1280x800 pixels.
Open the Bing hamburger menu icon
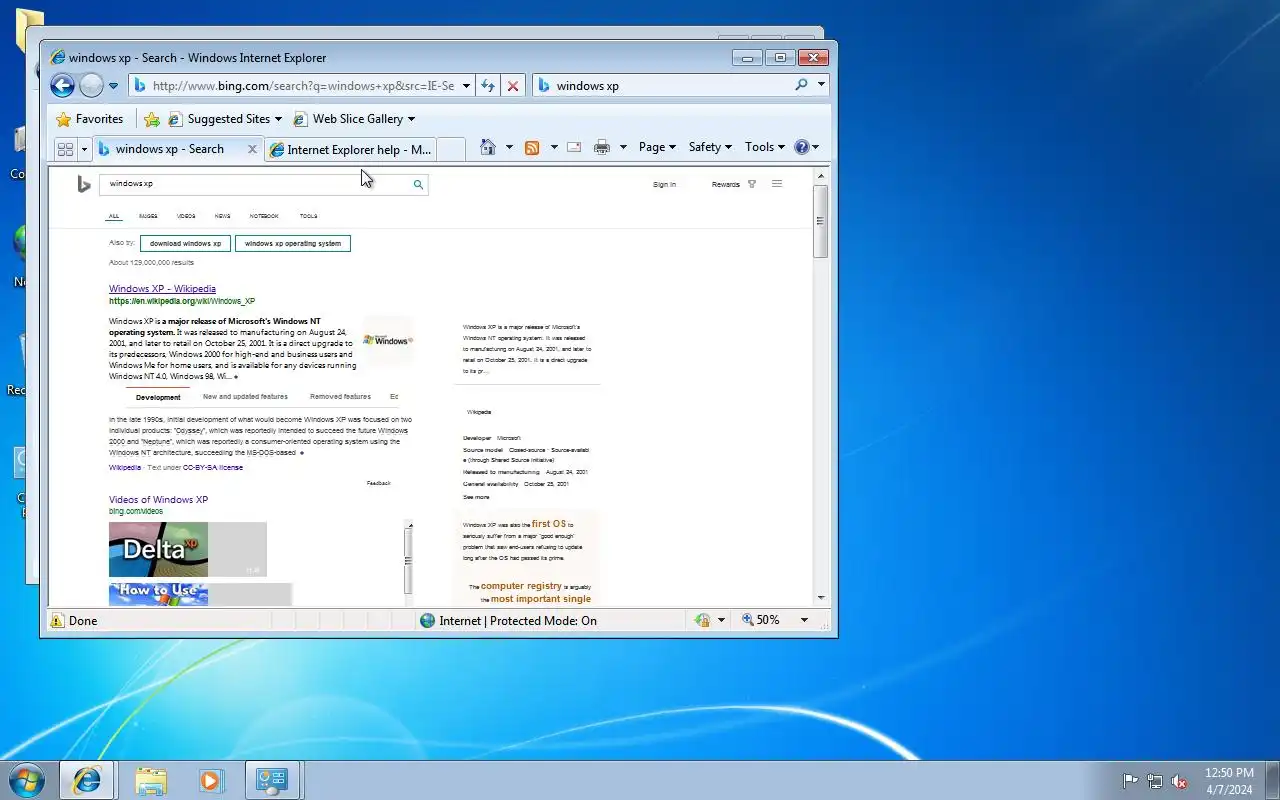coord(777,184)
